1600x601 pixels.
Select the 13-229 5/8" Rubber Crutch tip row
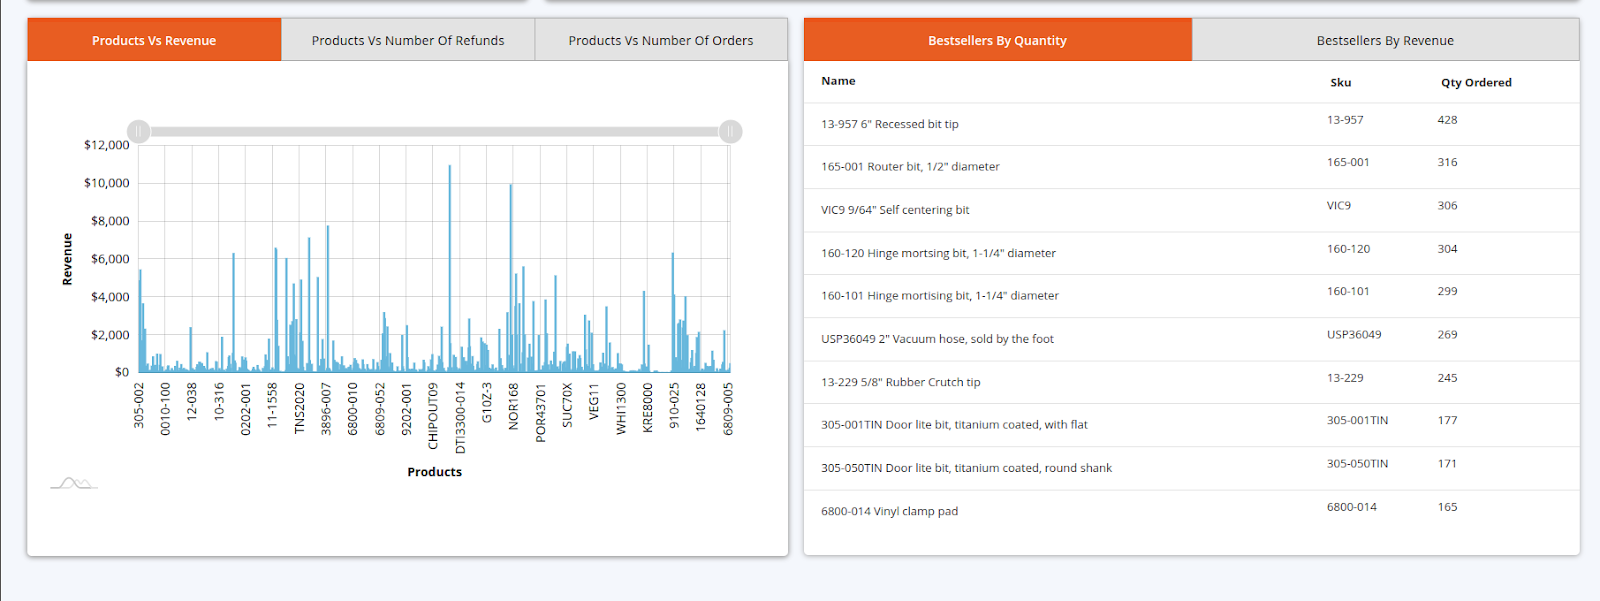(x=900, y=382)
